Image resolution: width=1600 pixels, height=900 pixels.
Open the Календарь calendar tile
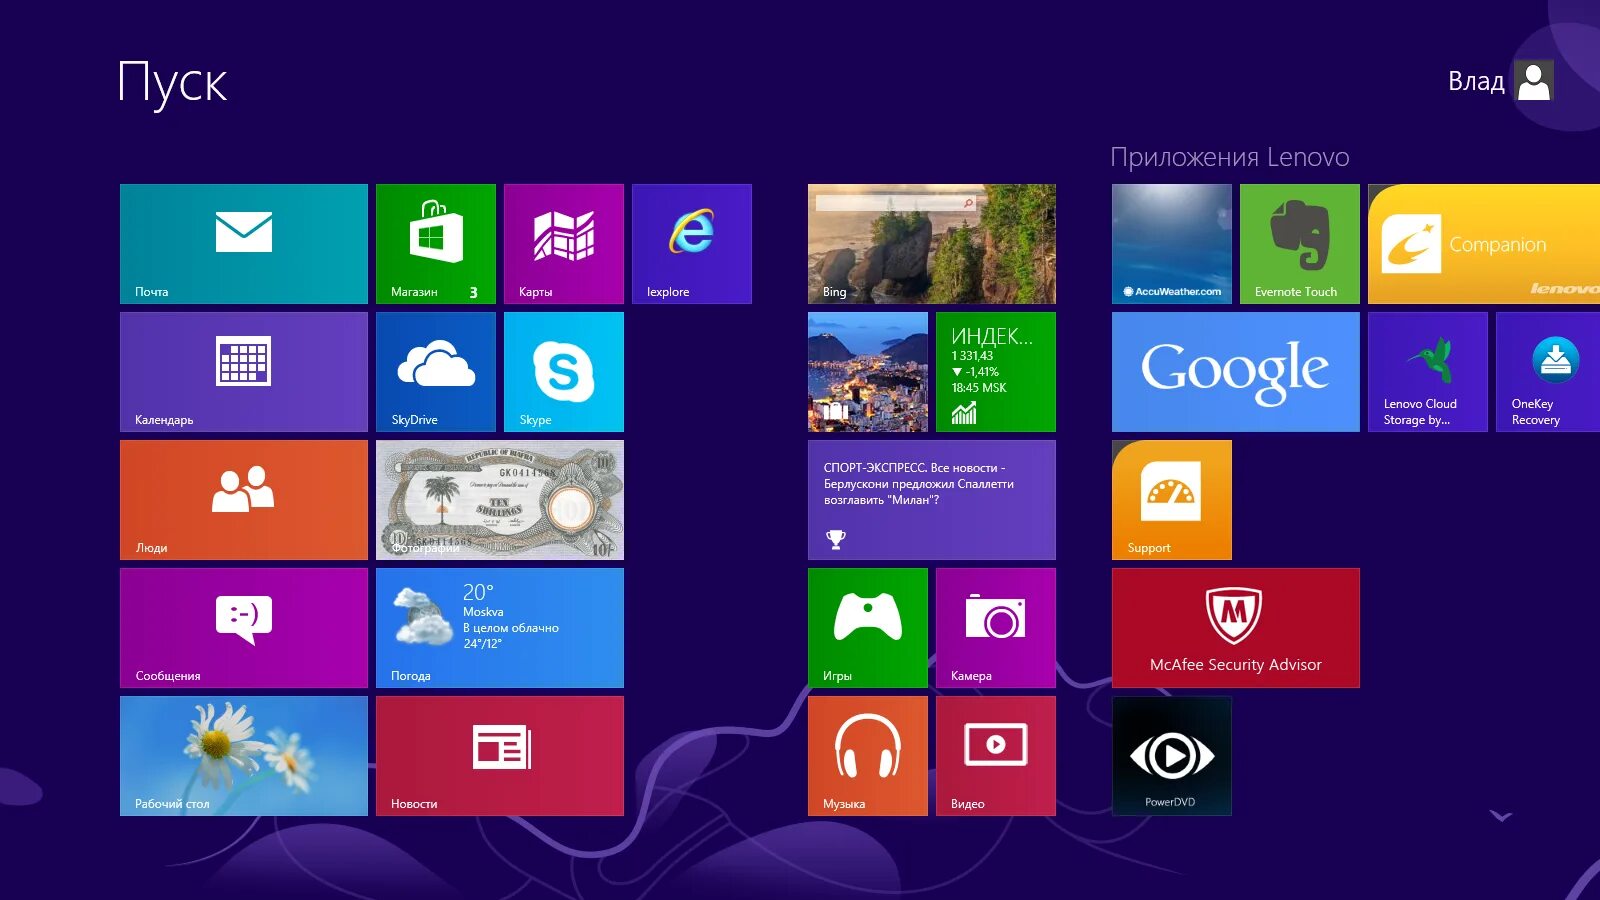(244, 372)
